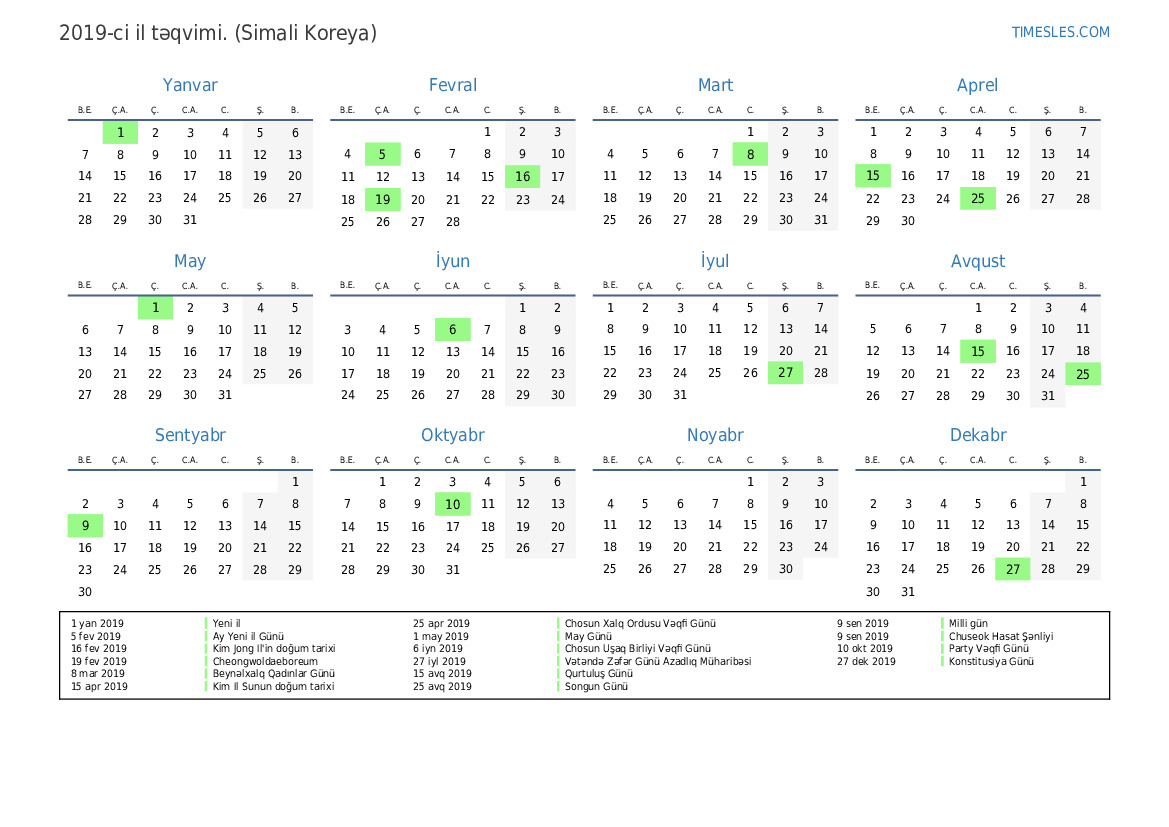
Task: Click the Dekabr month heading
Action: [977, 435]
